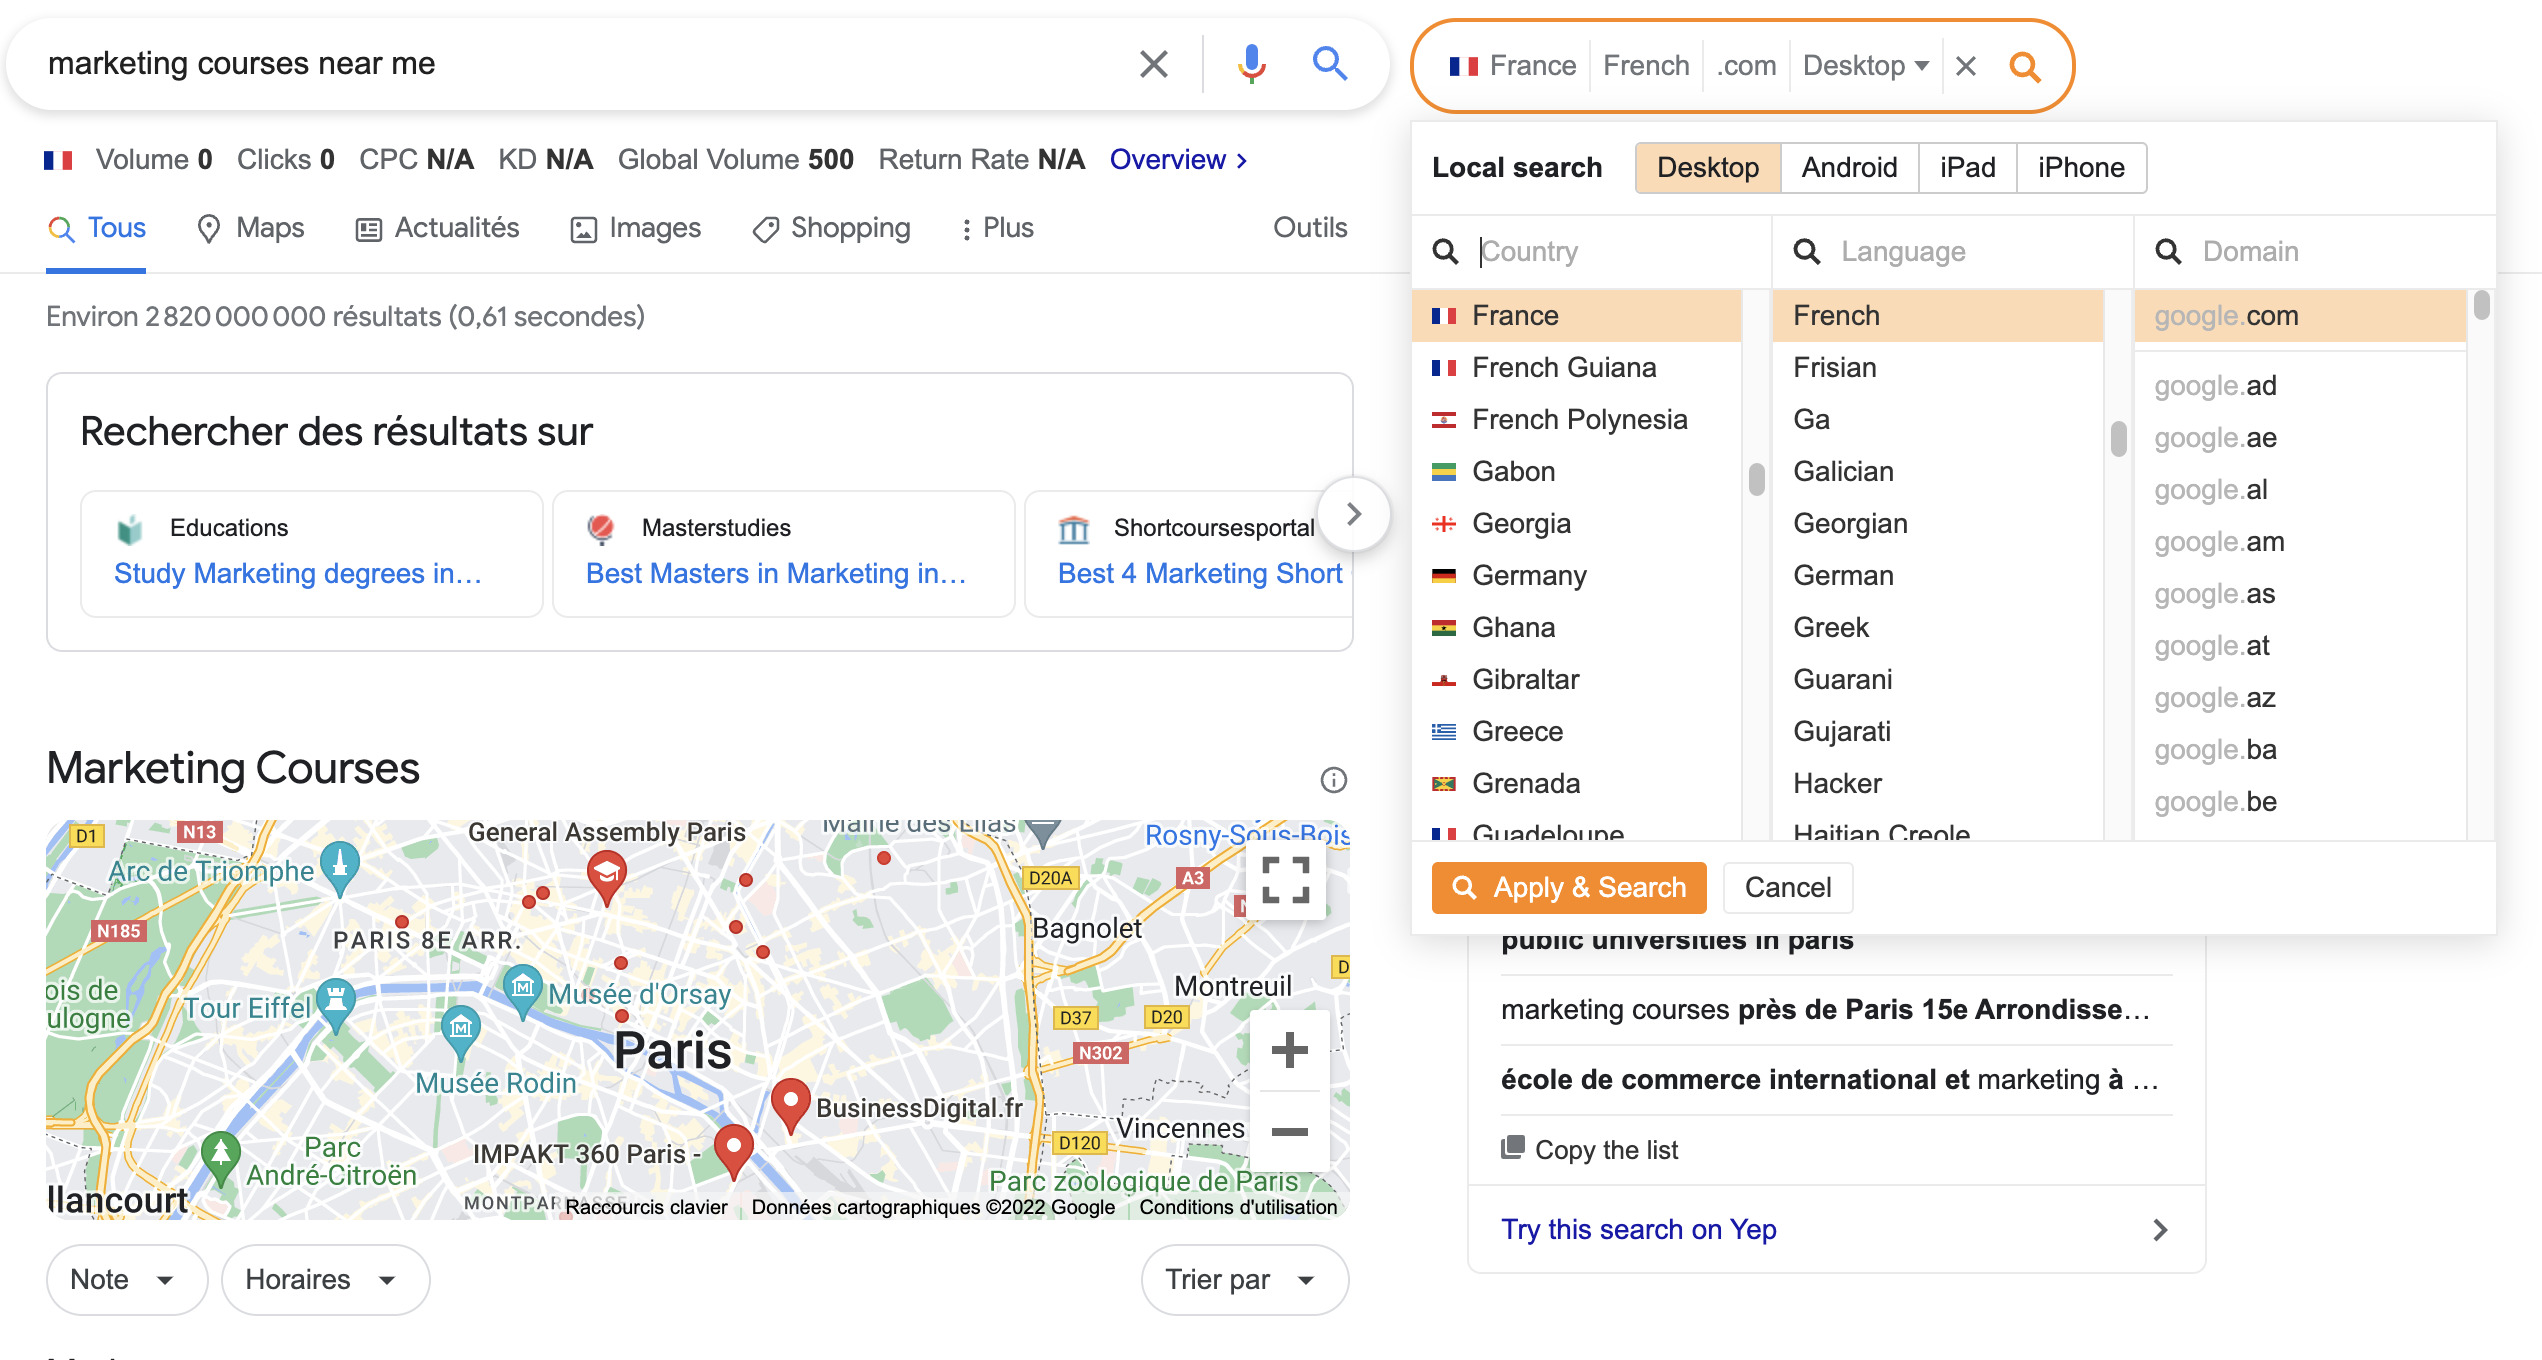Switch local search device to Android

(1848, 167)
